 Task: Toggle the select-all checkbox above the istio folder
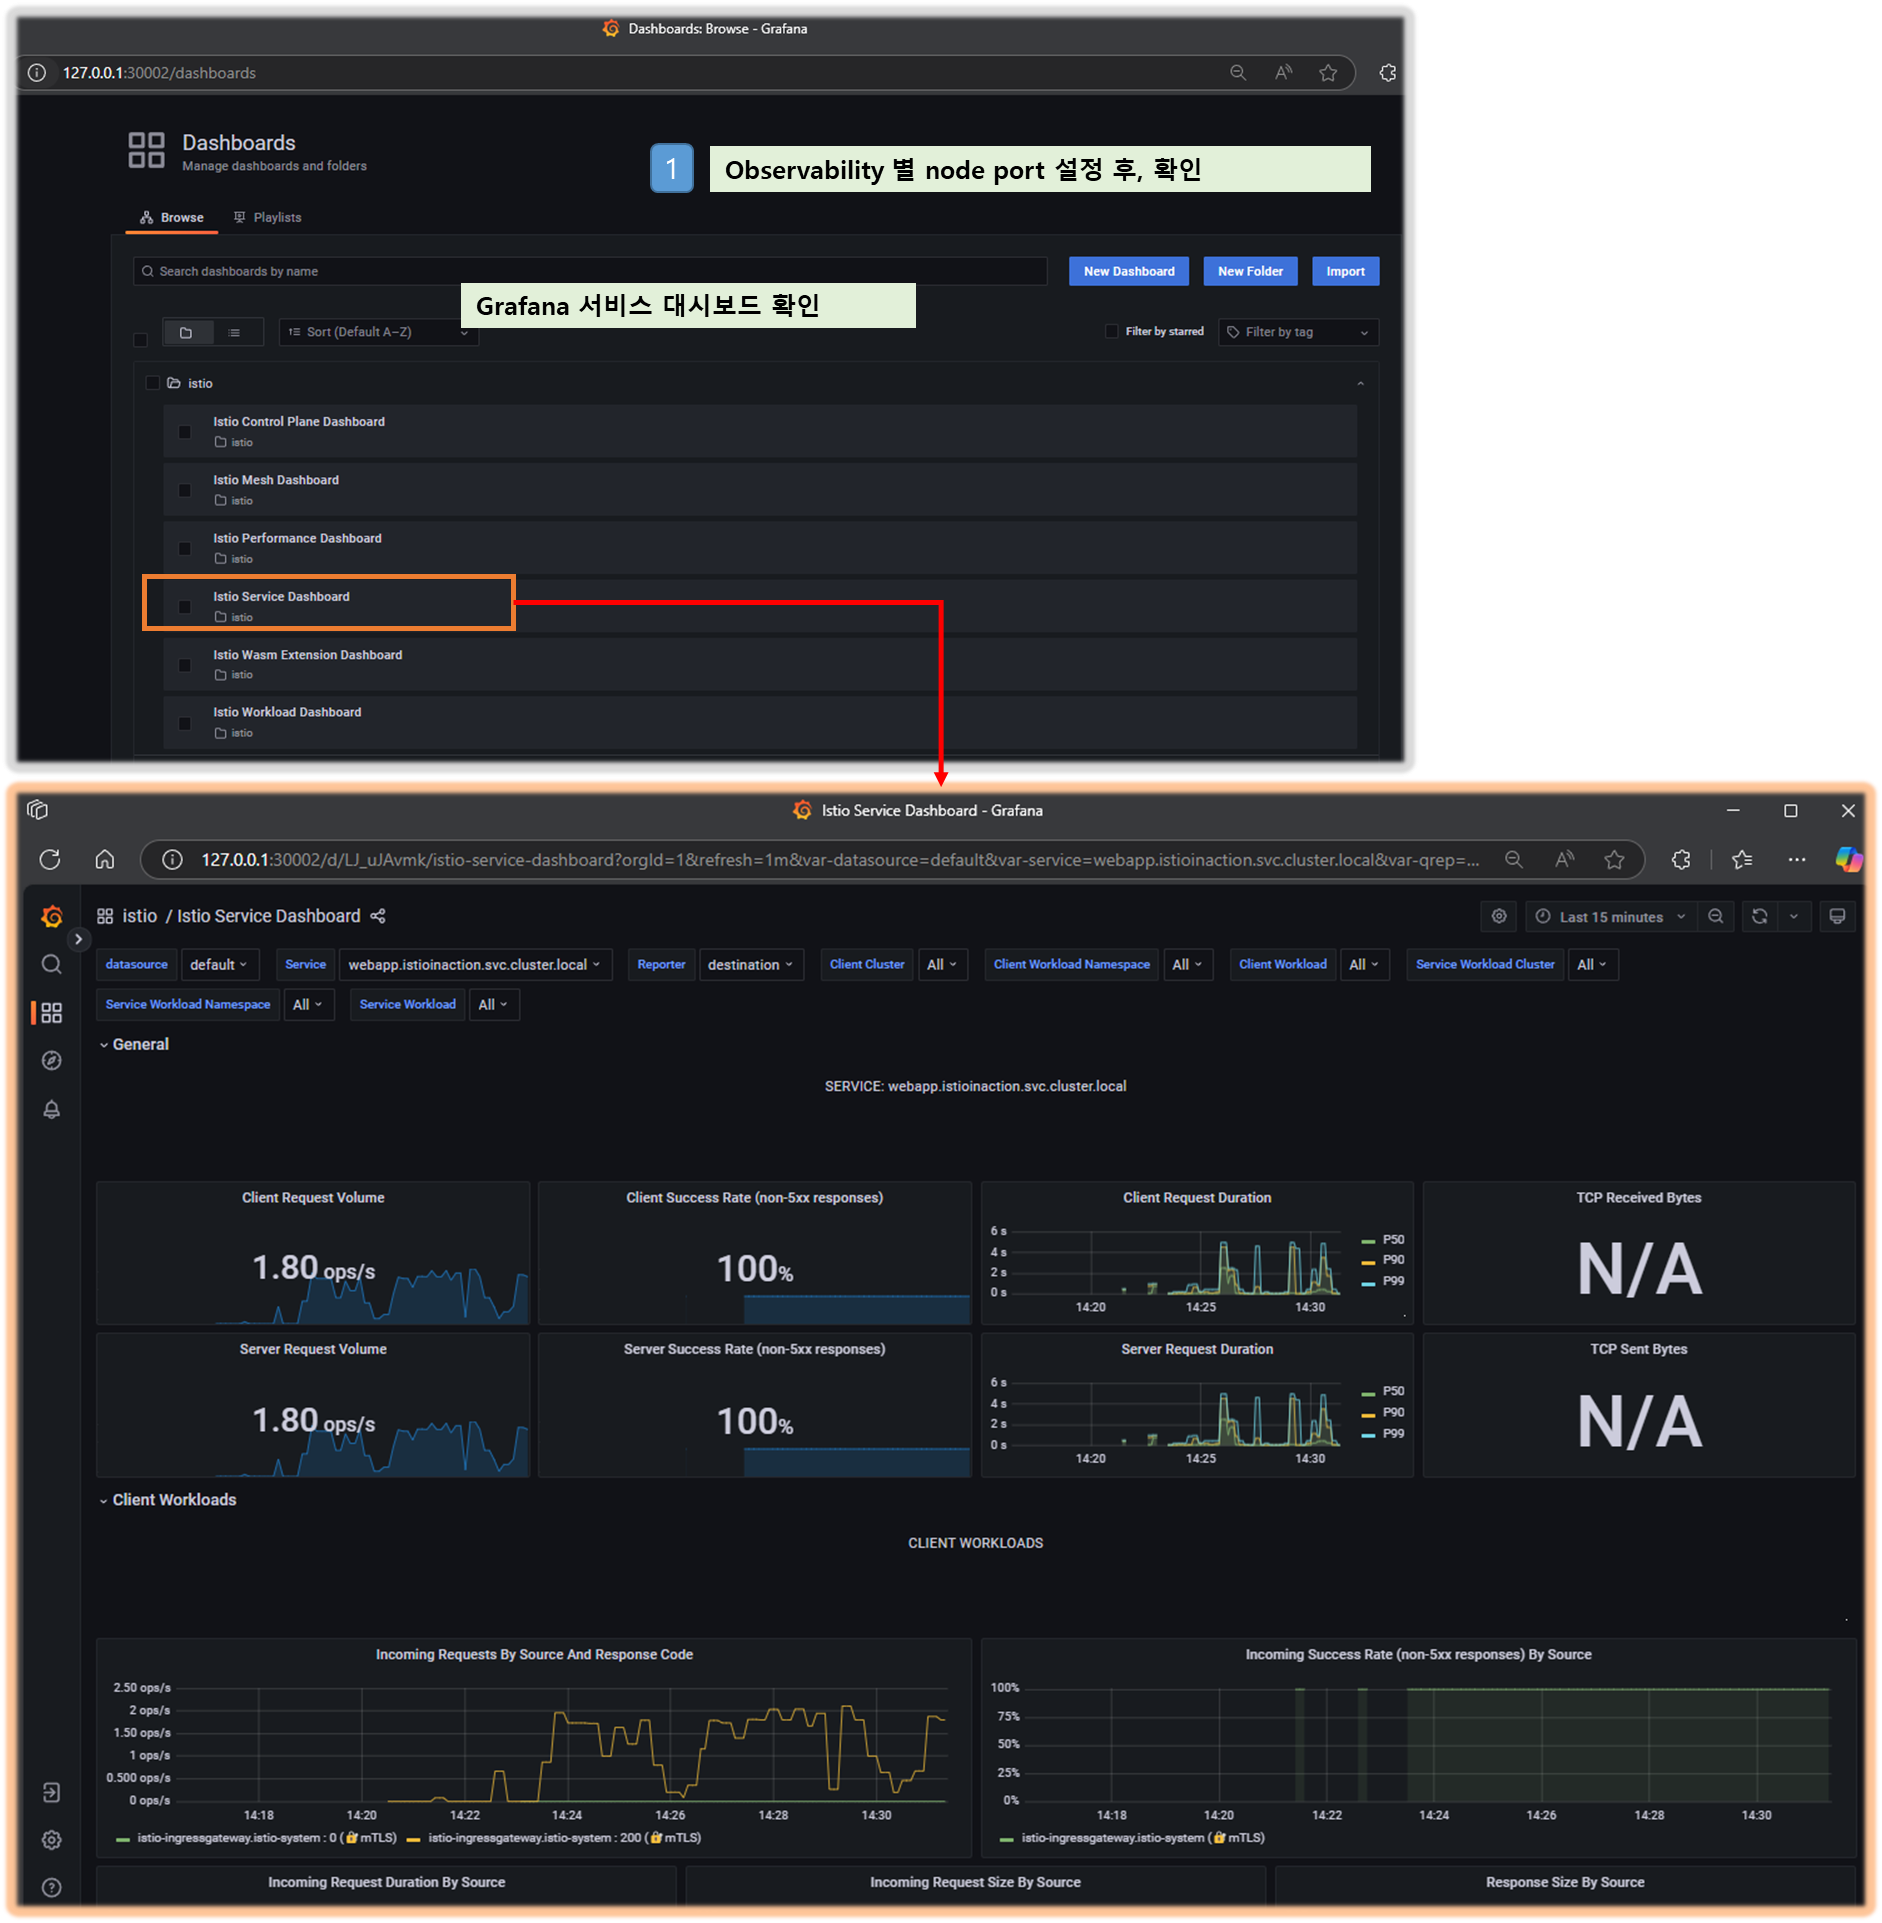coord(141,339)
